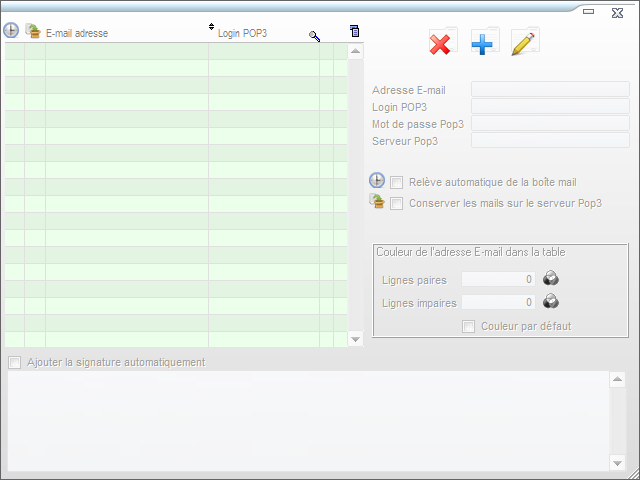640x480 pixels.
Task: Enable Relève automatique de la boîte mail
Action: [397, 182]
